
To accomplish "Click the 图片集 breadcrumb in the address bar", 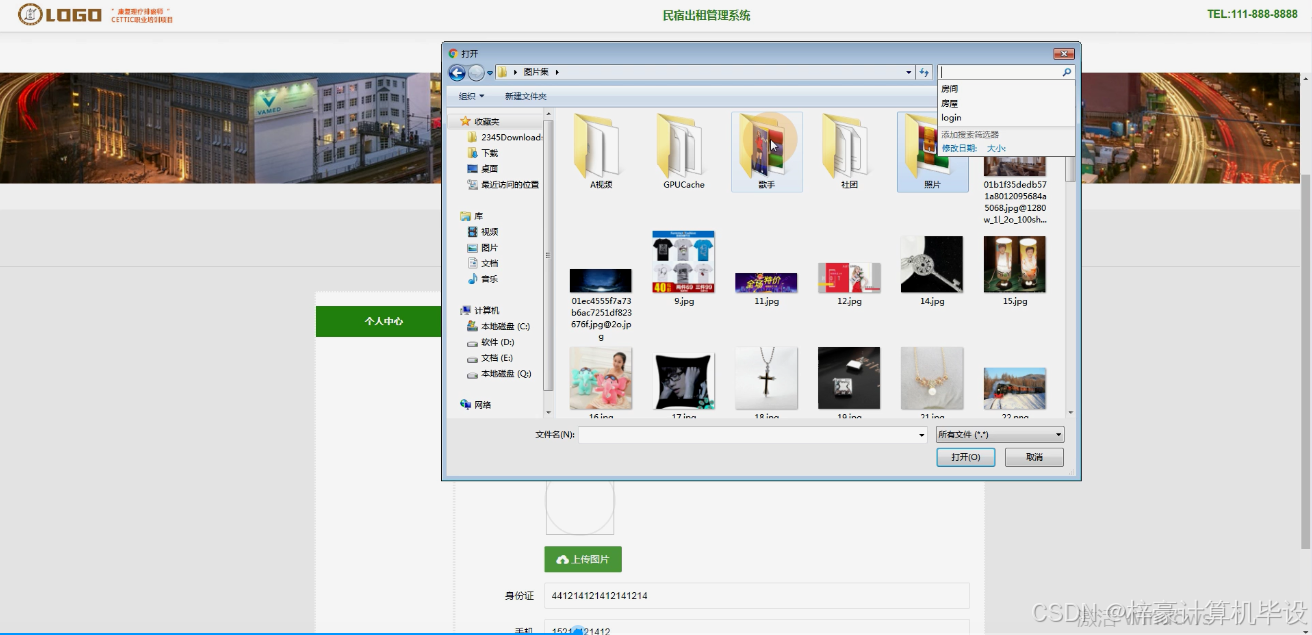I will [535, 72].
